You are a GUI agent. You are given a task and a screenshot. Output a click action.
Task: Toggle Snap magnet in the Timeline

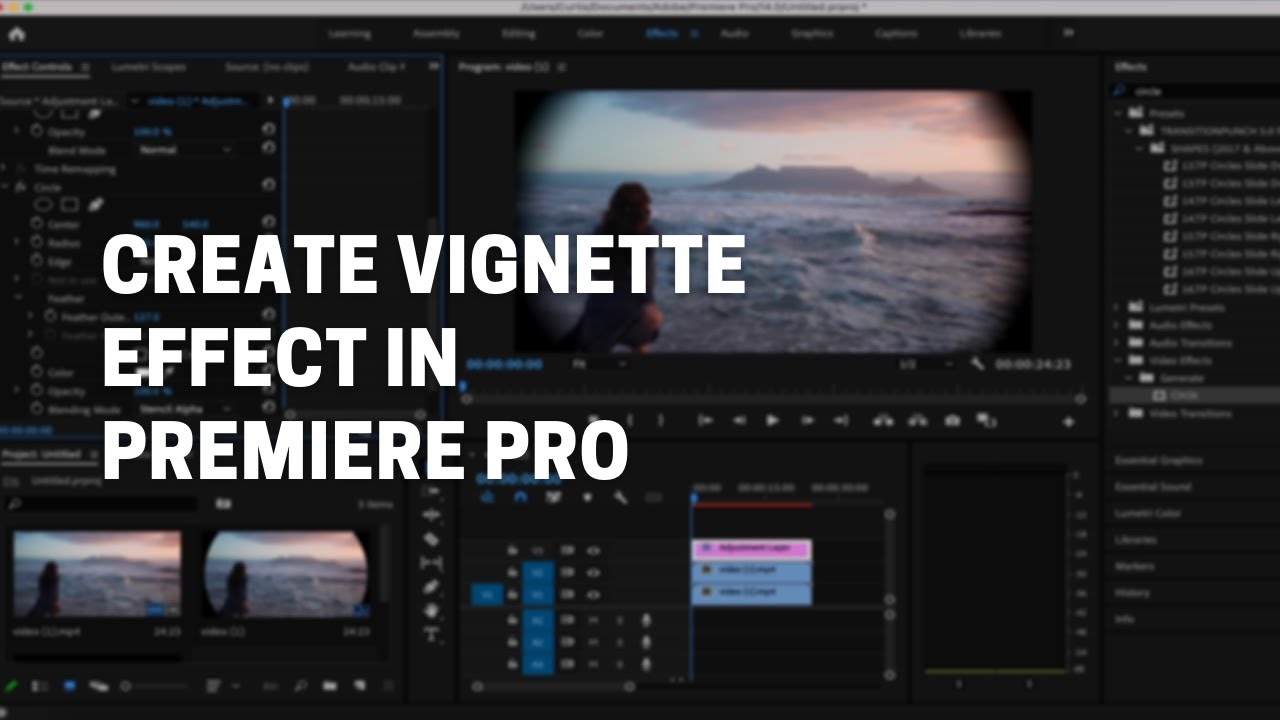pos(520,497)
